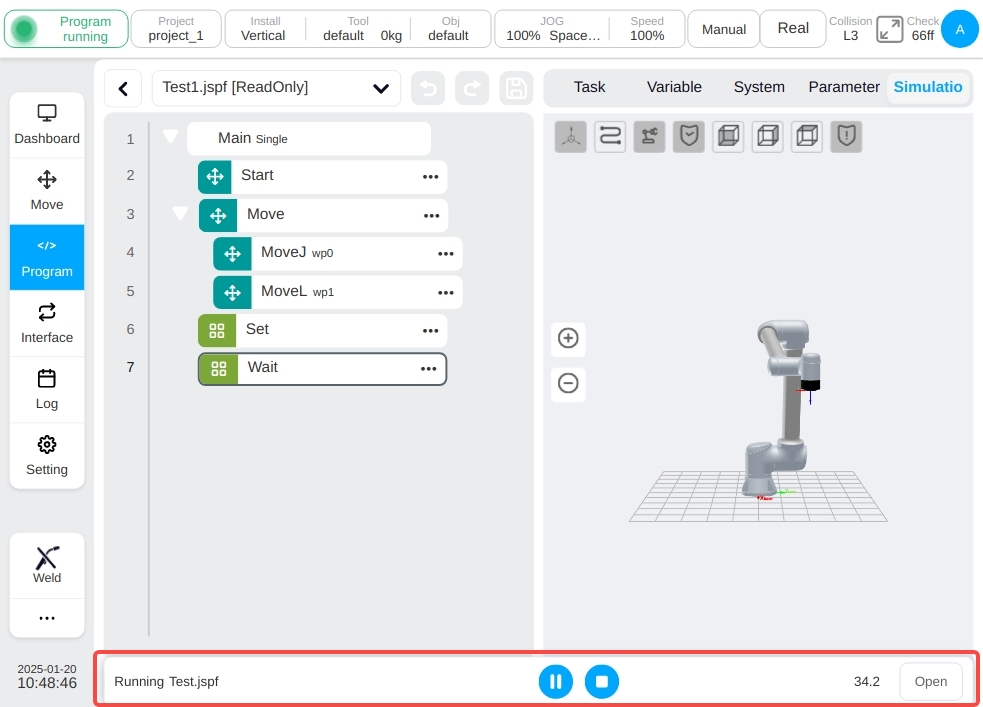Click the Manual mode button
Image resolution: width=983 pixels, height=707 pixels.
(723, 29)
